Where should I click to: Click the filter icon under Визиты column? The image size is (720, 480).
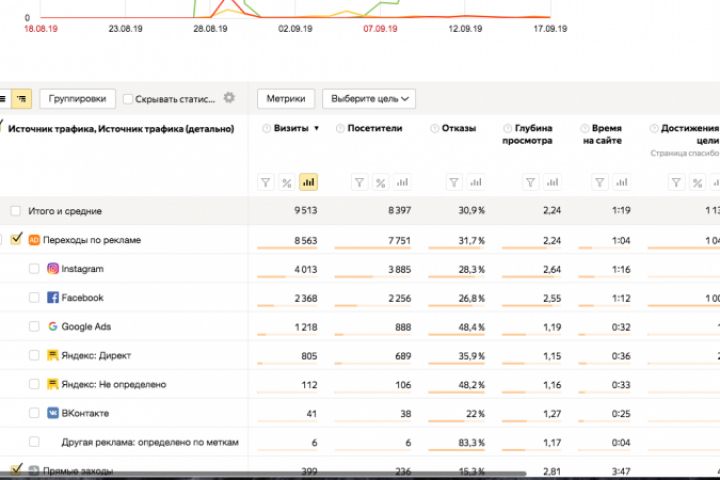(266, 182)
